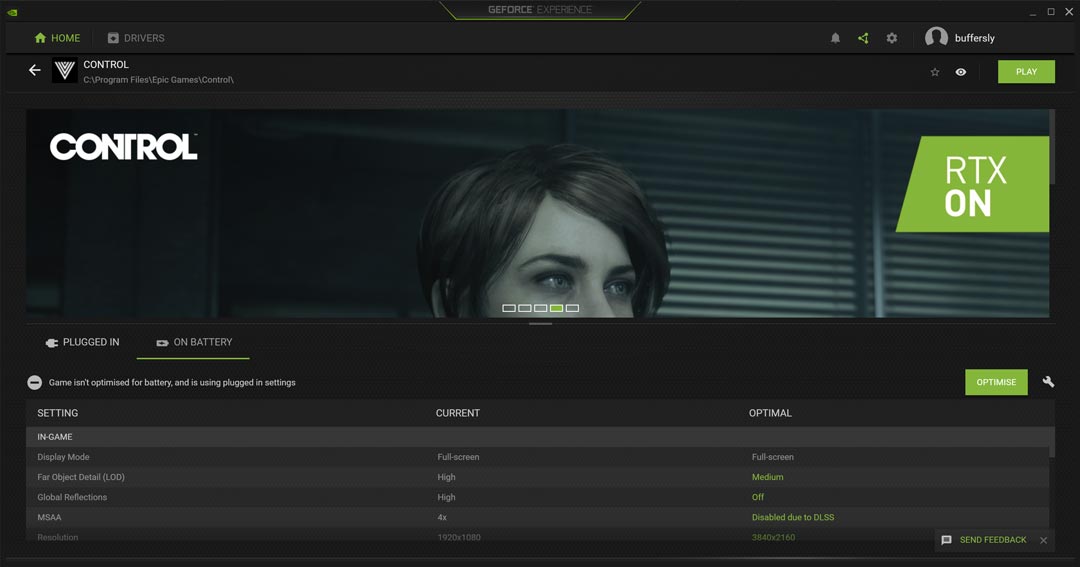The width and height of the screenshot is (1080, 567).
Task: Open settings via the gear icon
Action: [891, 38]
